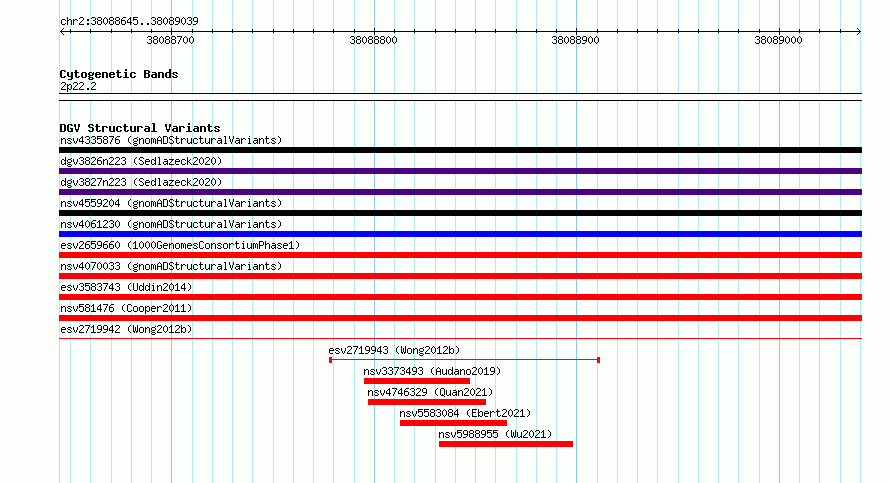Select the 2p22.2 band label

tap(78, 86)
